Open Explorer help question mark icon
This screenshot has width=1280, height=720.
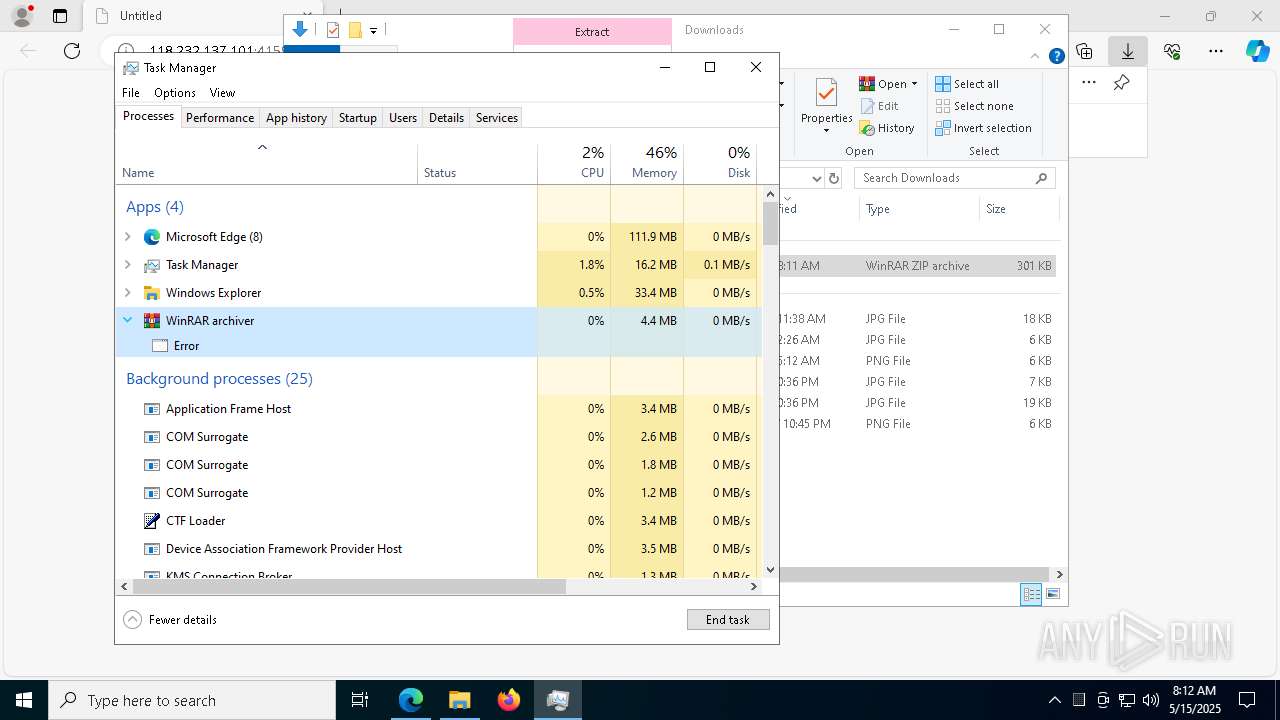[1056, 56]
